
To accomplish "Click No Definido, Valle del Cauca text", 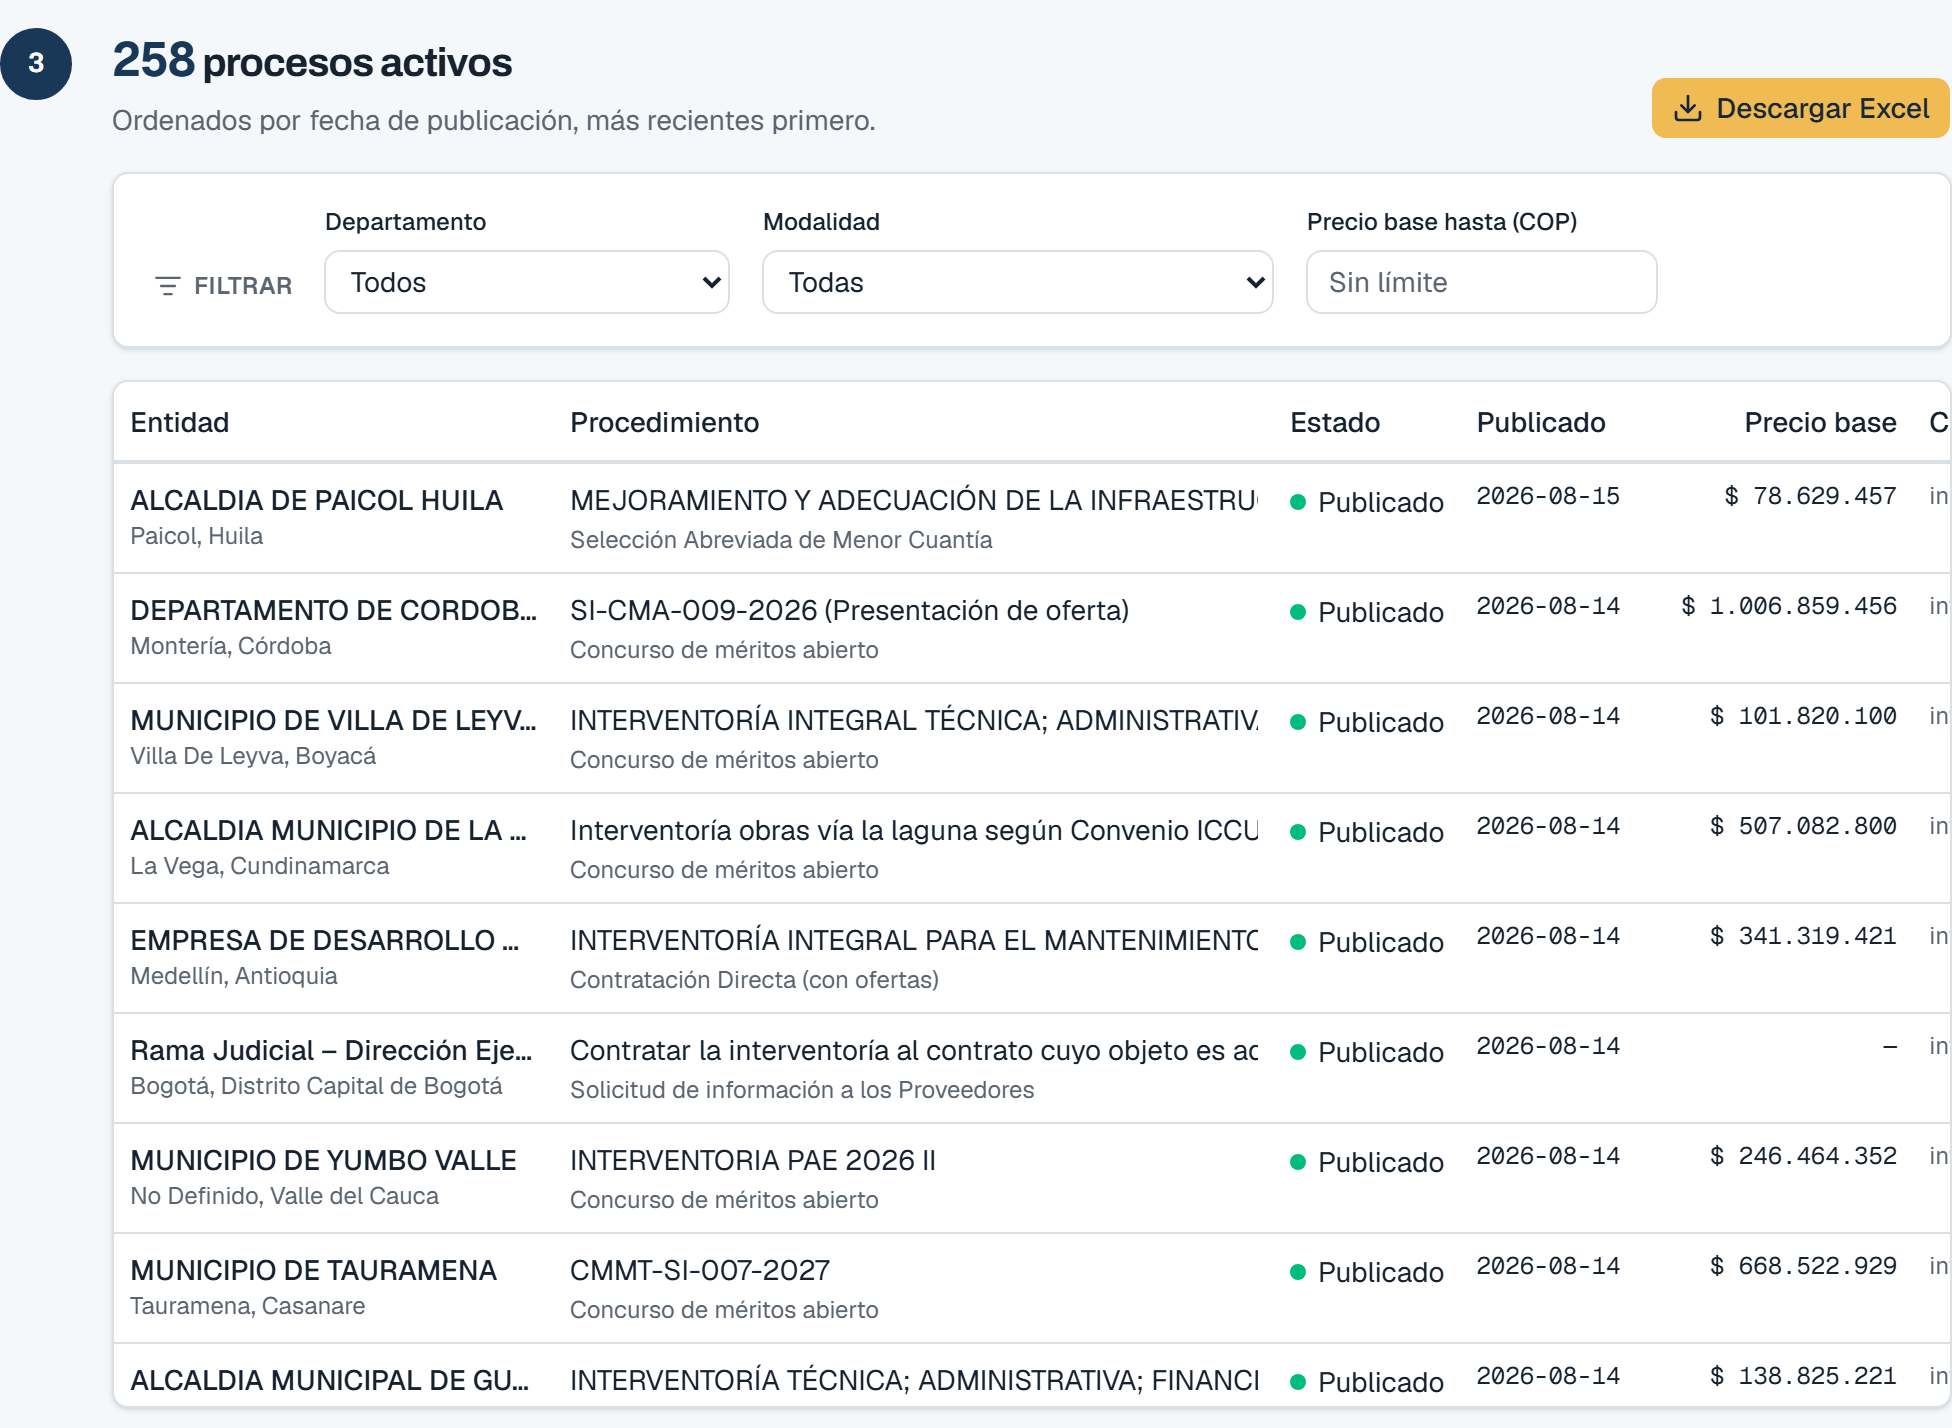I will click(285, 1196).
